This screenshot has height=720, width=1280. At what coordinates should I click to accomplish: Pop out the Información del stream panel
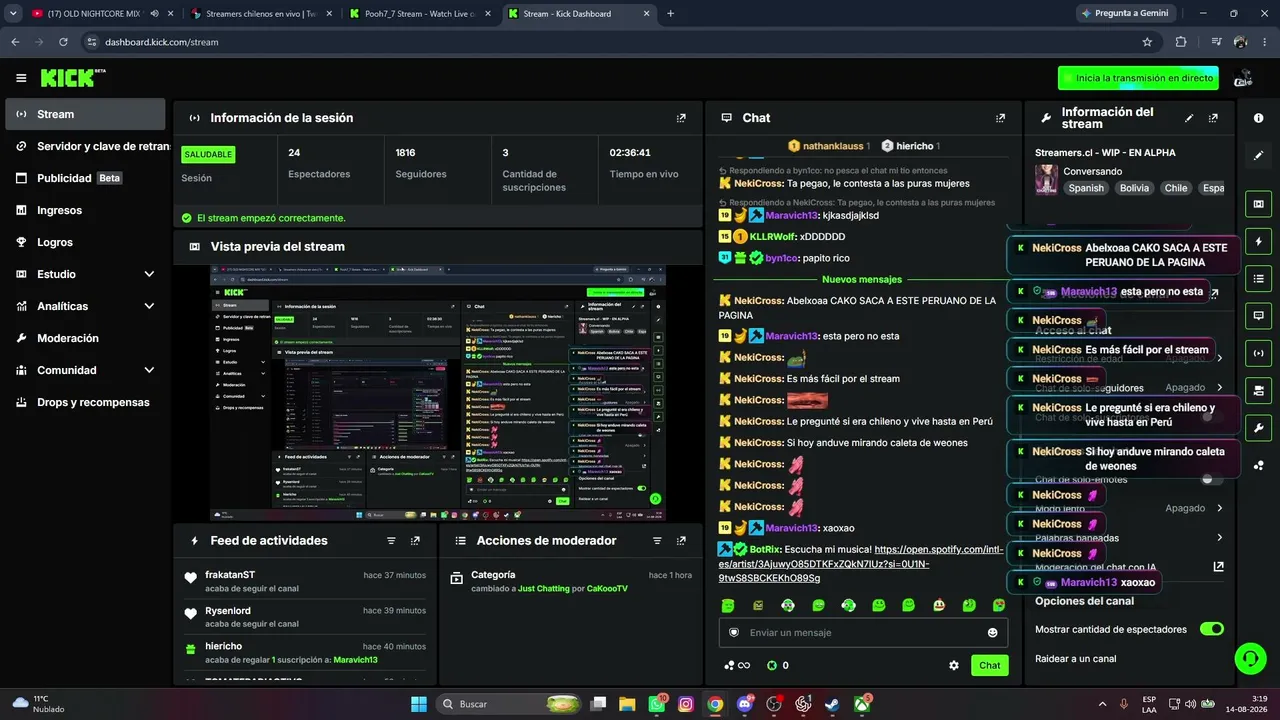tap(1213, 118)
